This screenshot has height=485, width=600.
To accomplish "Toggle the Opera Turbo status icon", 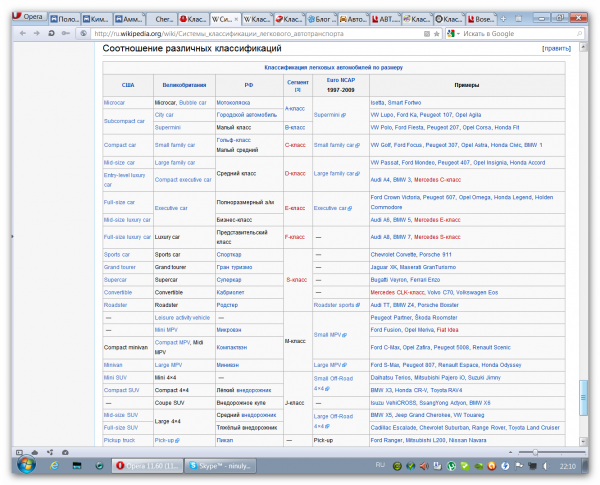I will point(65,452).
